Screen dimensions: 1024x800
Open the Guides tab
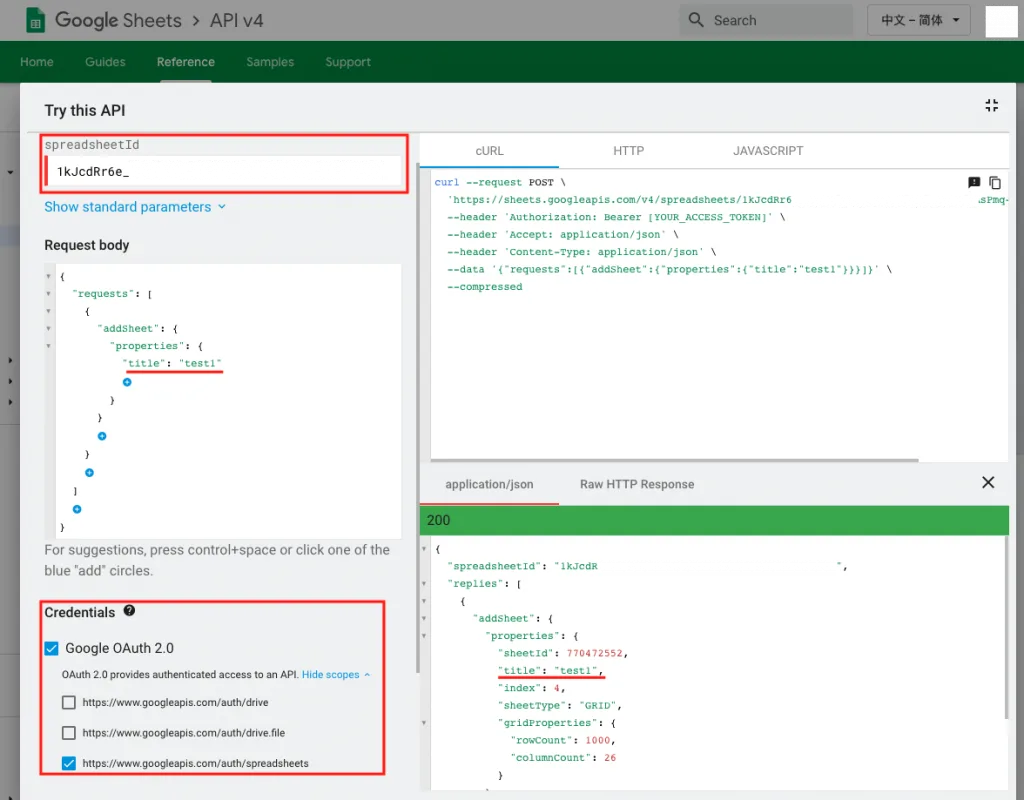[x=105, y=62]
